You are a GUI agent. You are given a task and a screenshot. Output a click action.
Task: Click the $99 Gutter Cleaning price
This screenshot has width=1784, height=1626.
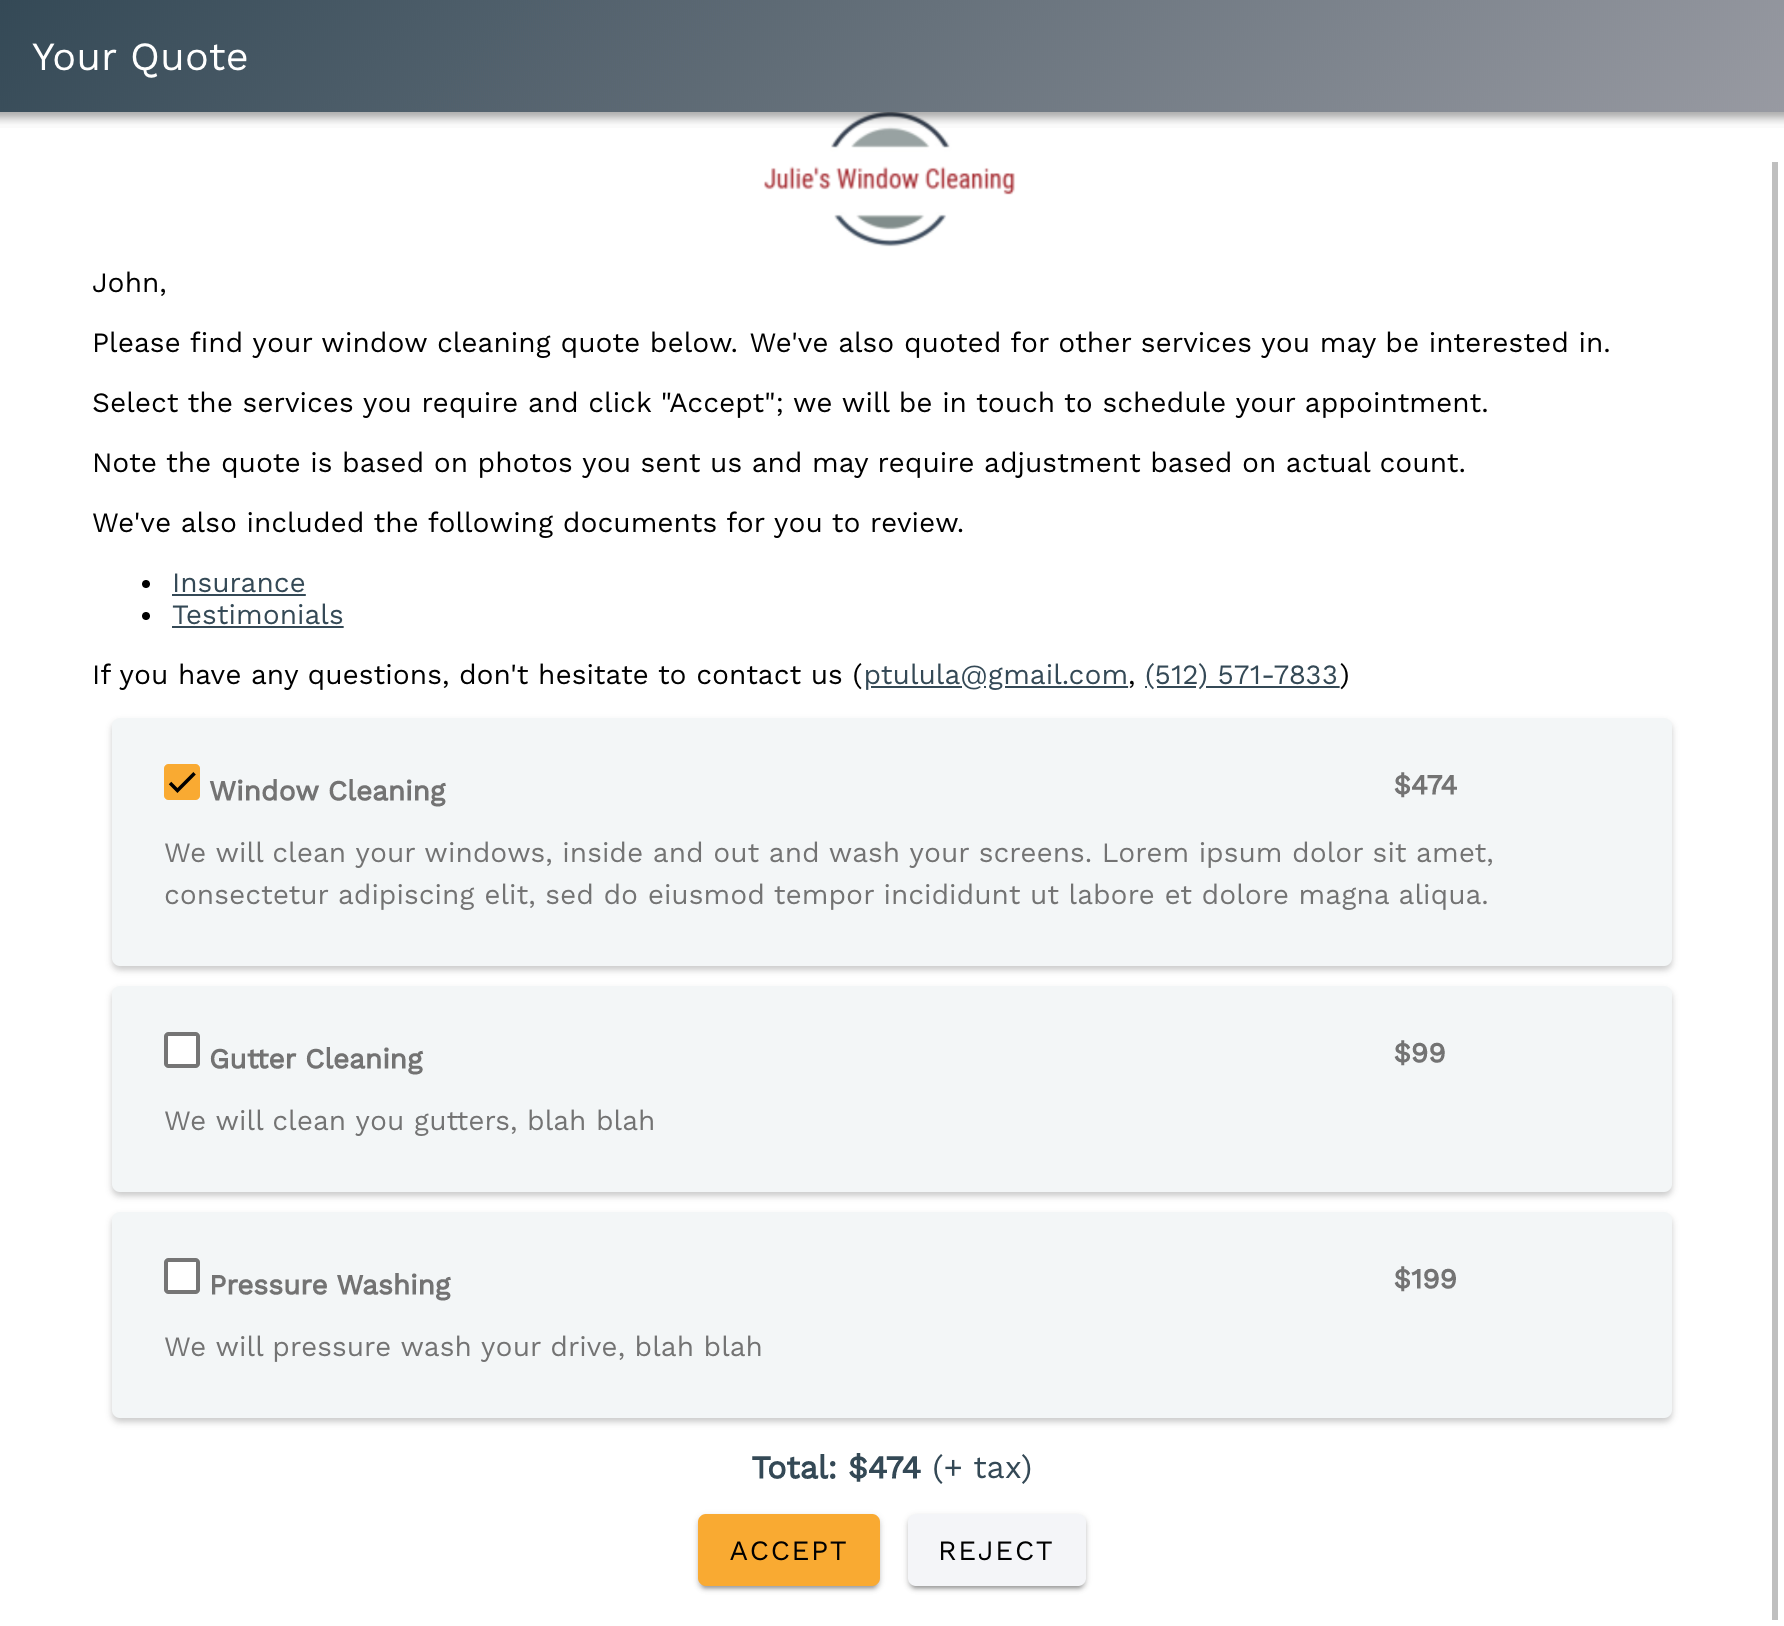[x=1419, y=1053]
